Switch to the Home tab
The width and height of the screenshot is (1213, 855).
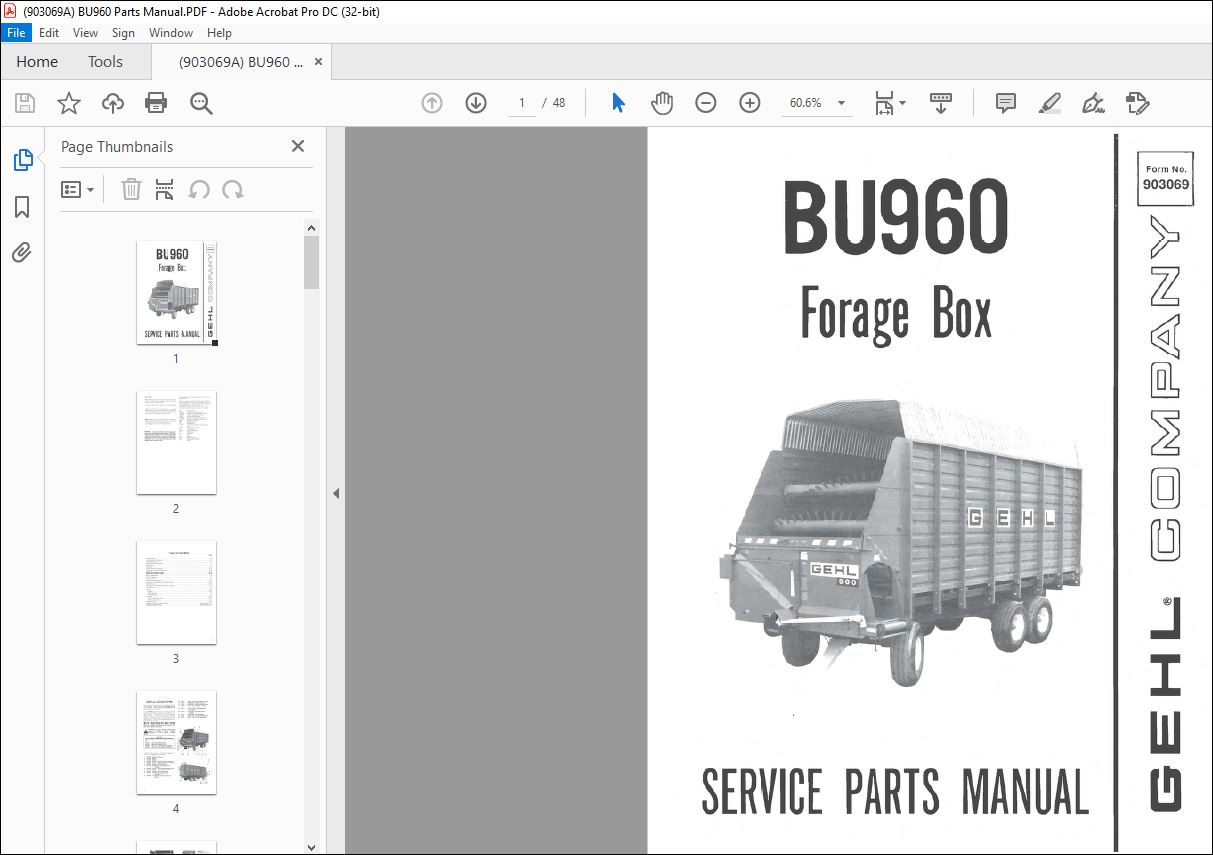[37, 62]
